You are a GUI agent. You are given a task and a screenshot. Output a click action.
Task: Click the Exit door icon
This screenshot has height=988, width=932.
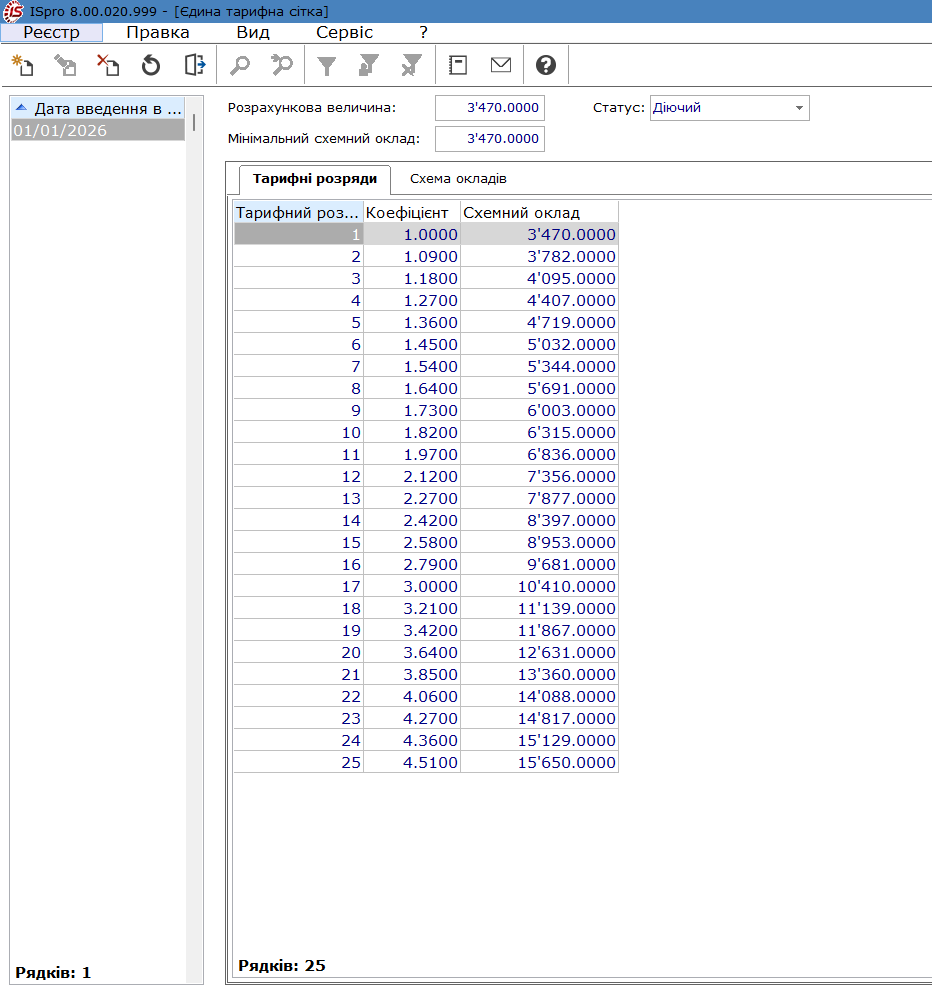(195, 65)
